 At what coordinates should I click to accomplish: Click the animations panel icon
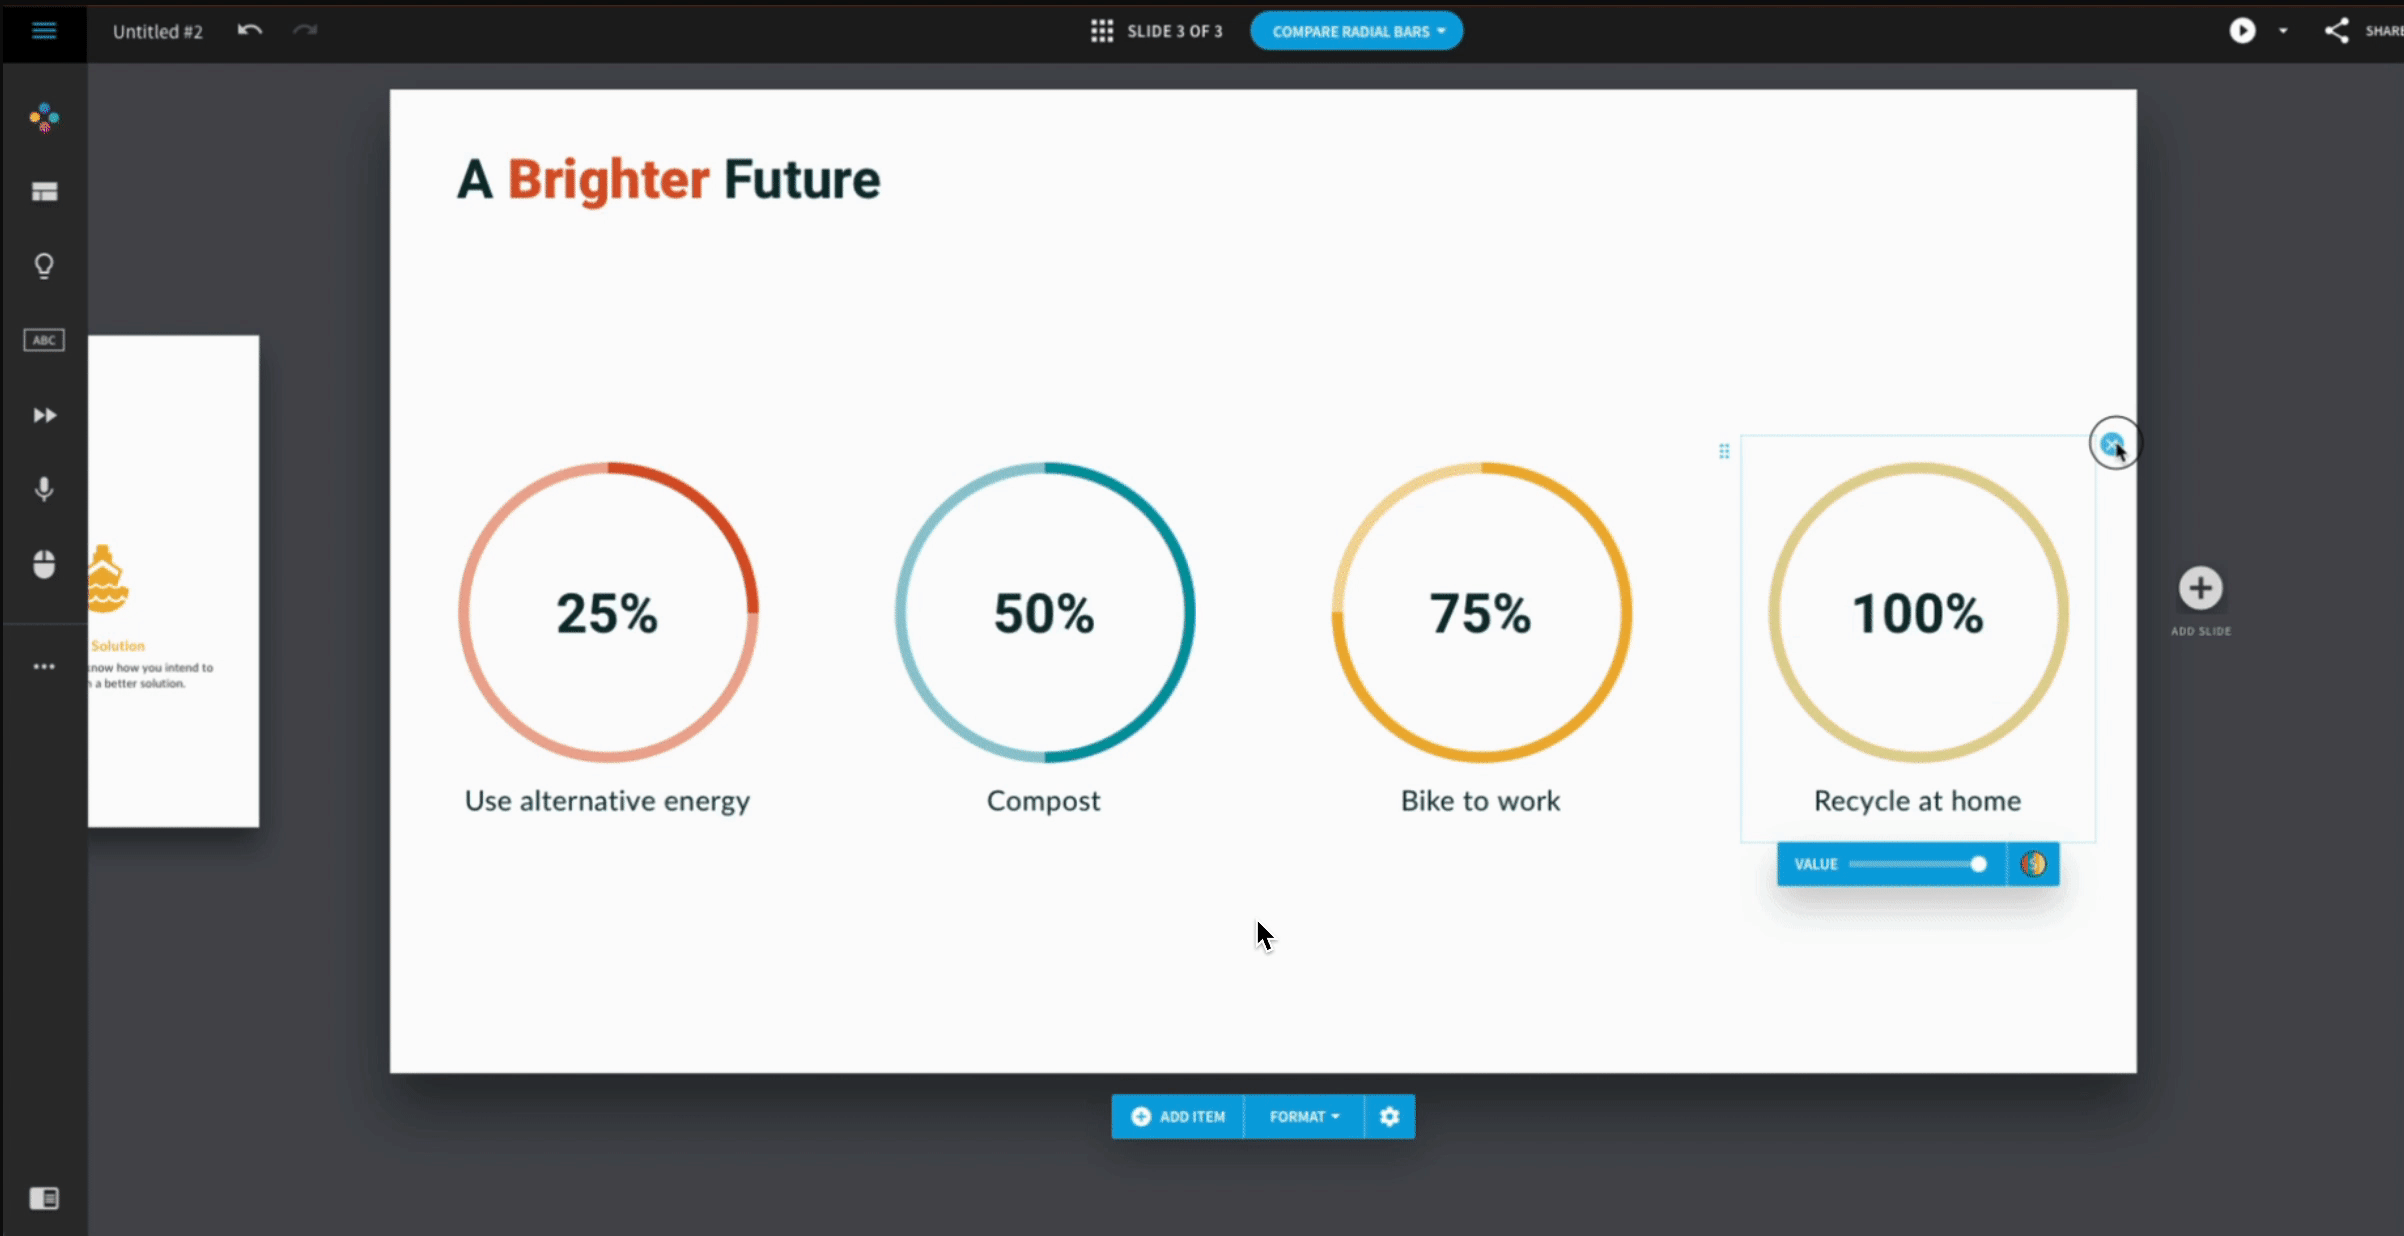(43, 415)
